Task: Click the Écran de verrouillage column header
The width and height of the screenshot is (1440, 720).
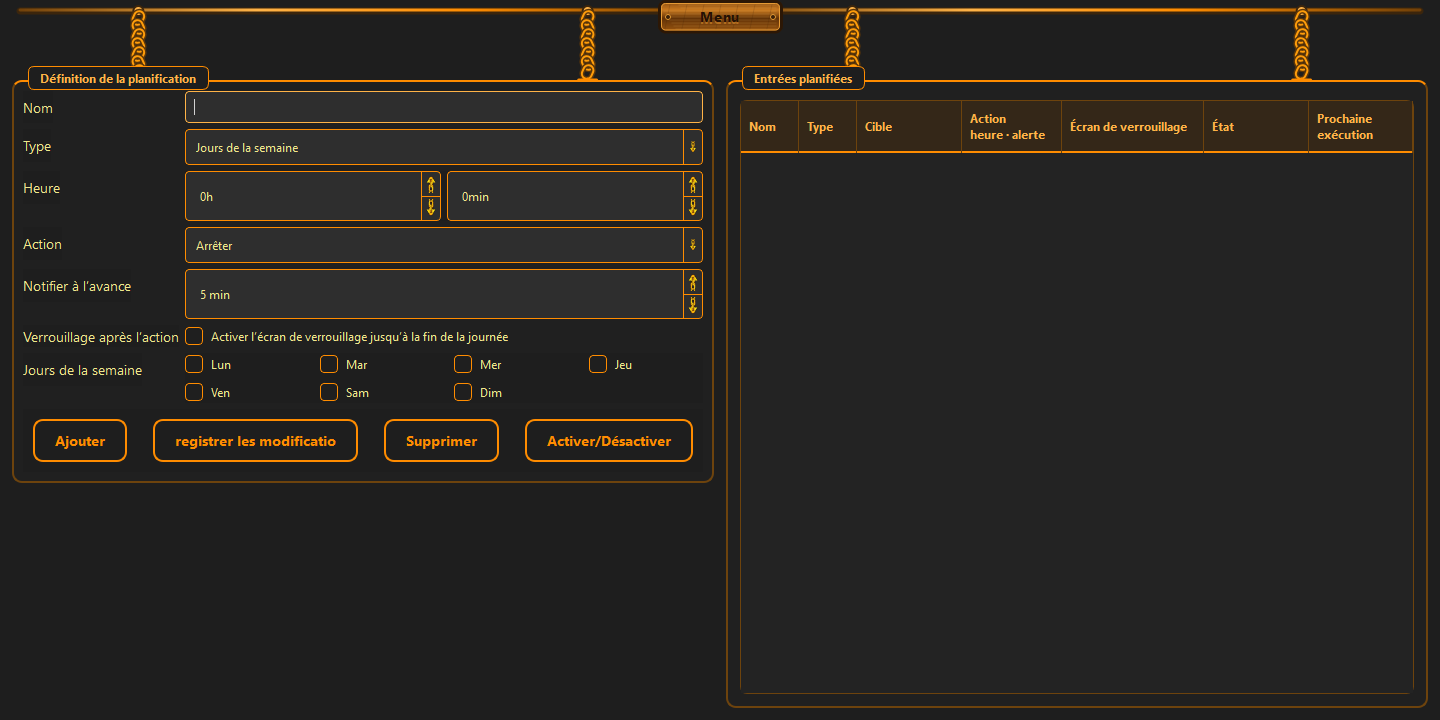Action: (1132, 127)
